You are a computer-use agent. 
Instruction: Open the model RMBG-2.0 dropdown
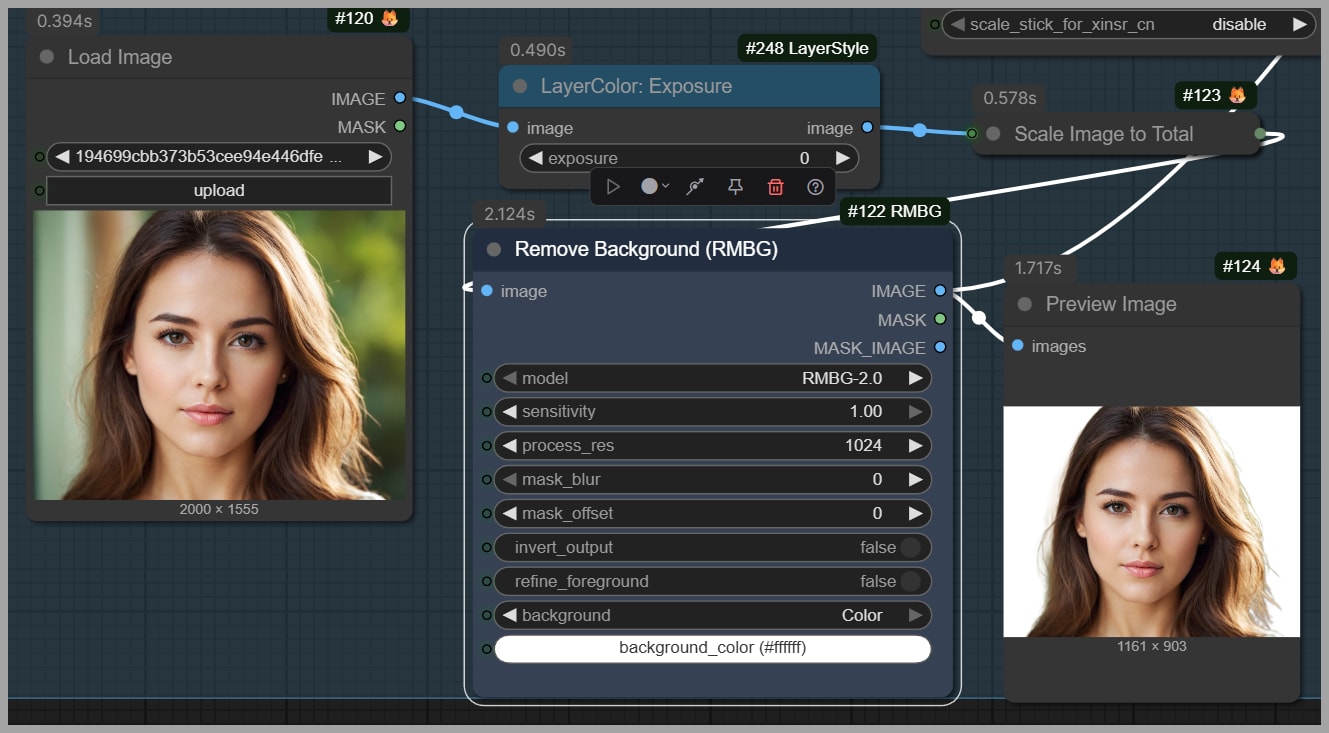pos(712,378)
